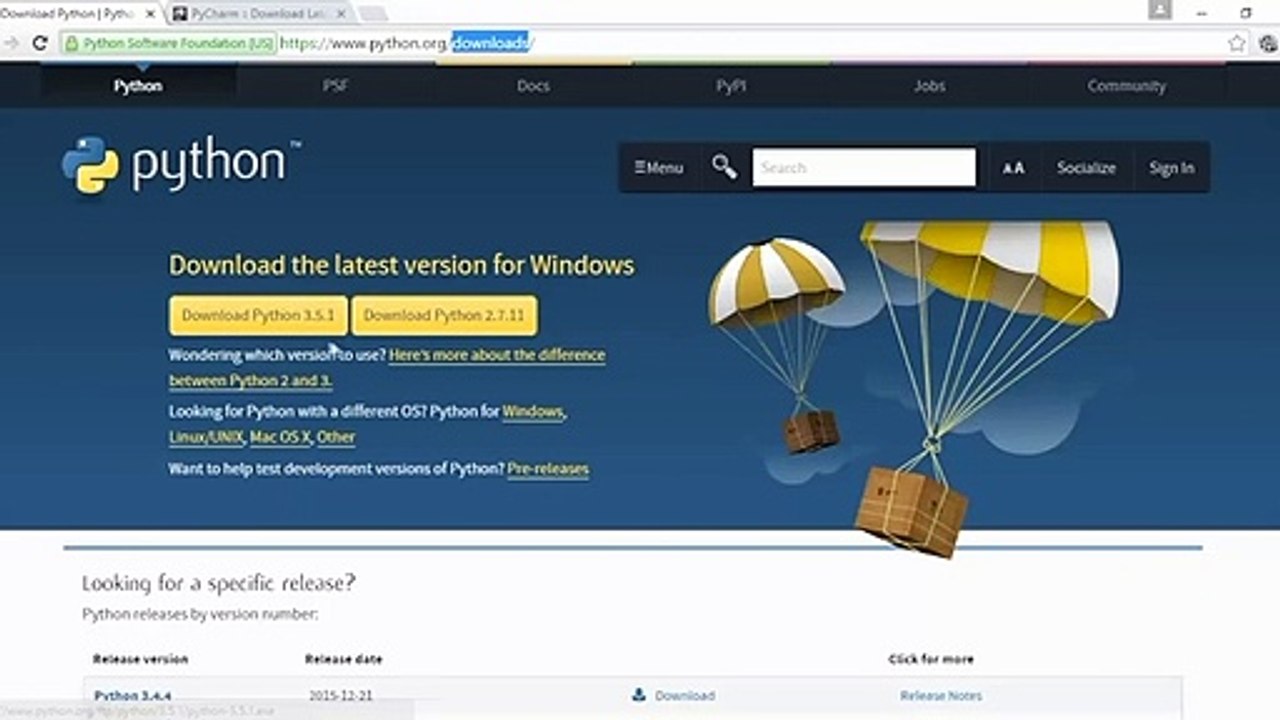Open the Sign In menu

(x=1171, y=168)
